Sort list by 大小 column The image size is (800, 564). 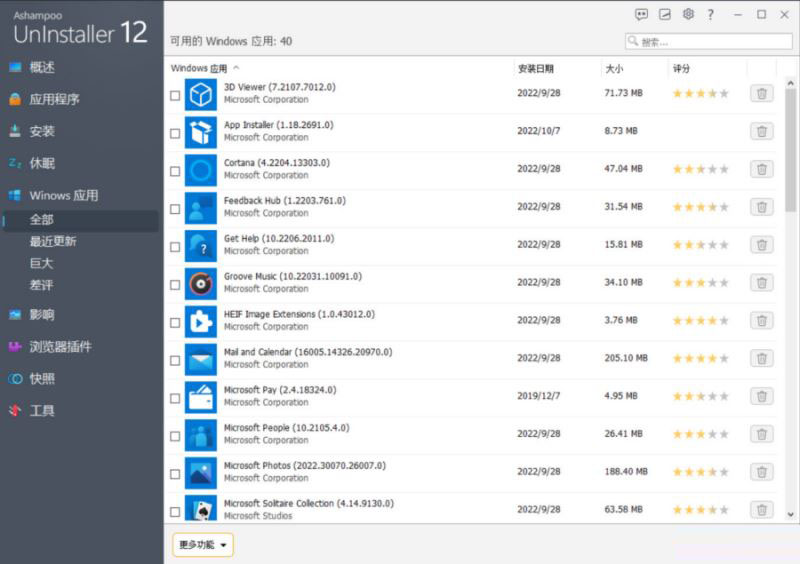(614, 68)
